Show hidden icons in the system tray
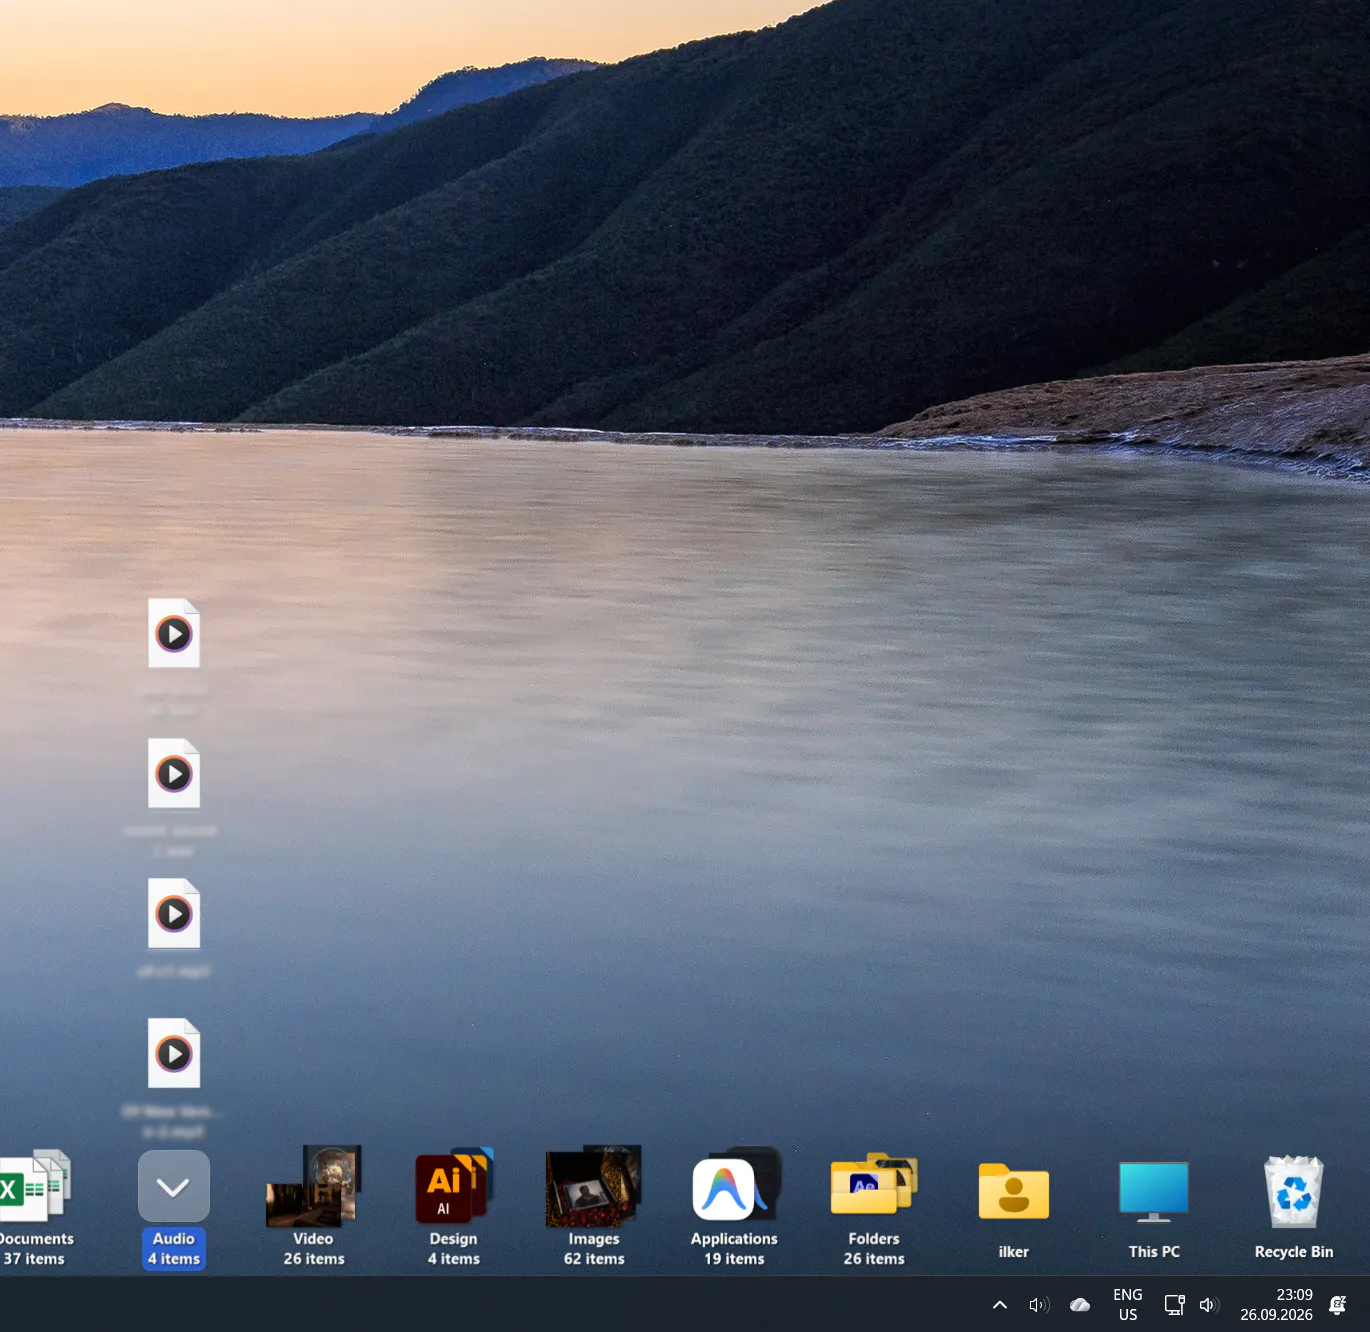 pyautogui.click(x=999, y=1304)
